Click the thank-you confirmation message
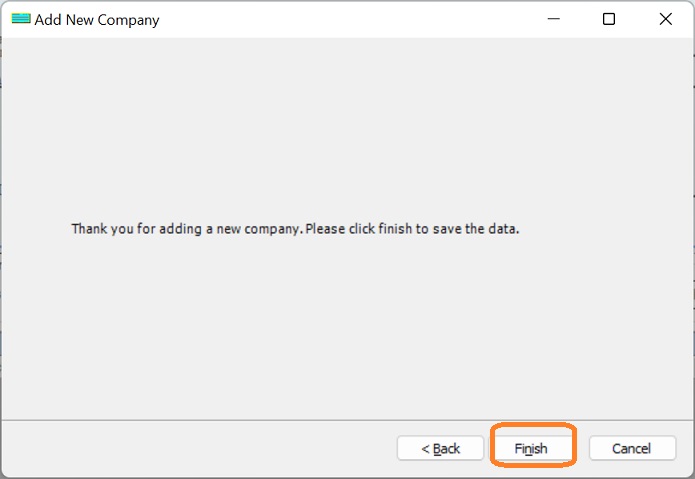 [x=295, y=228]
